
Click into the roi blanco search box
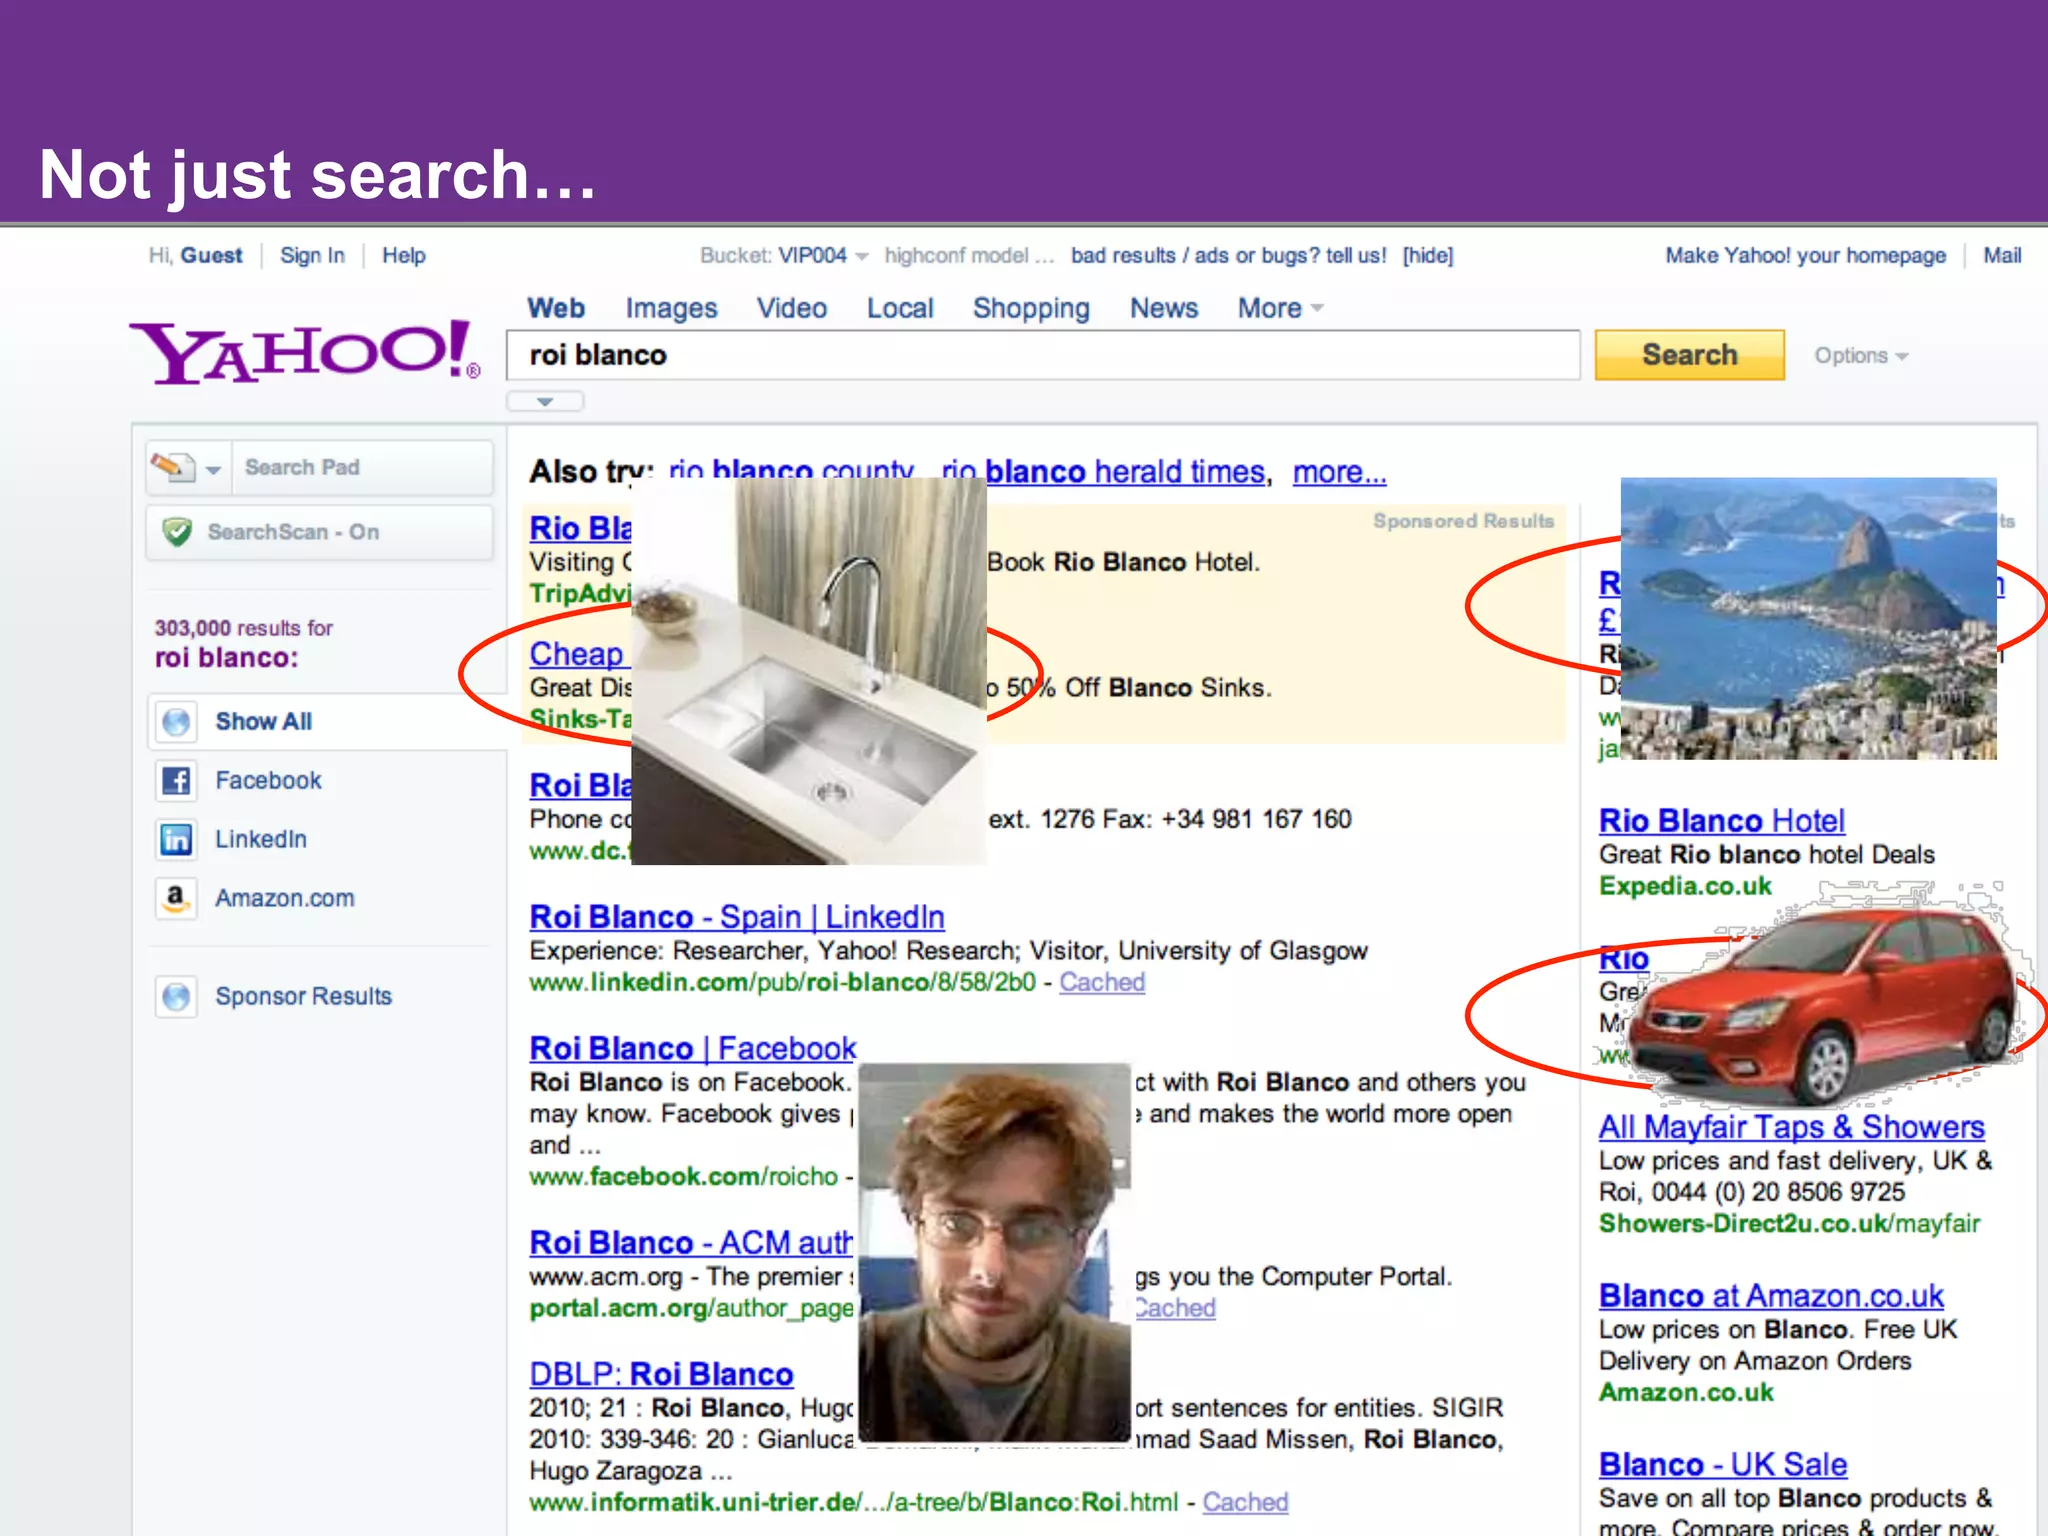[x=1043, y=355]
